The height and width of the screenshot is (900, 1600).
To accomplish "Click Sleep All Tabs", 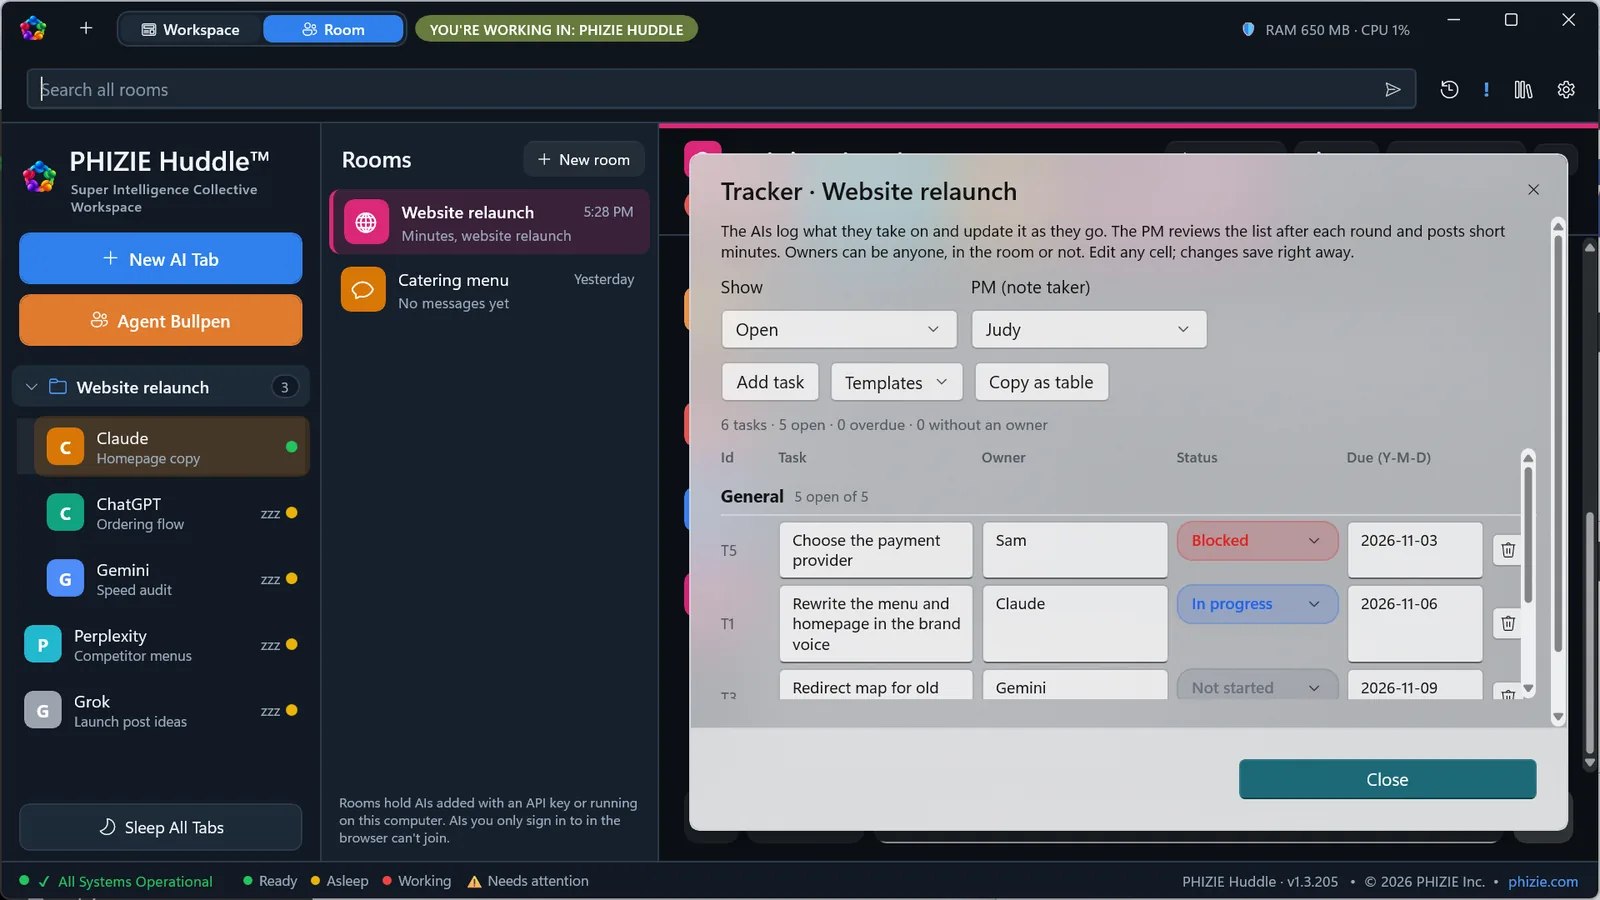I will [160, 827].
